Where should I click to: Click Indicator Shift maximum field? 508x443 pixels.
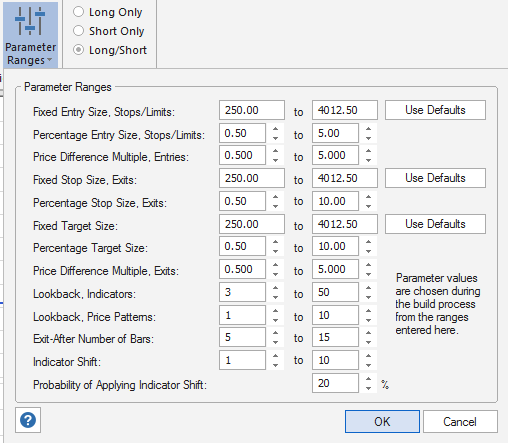pos(335,360)
